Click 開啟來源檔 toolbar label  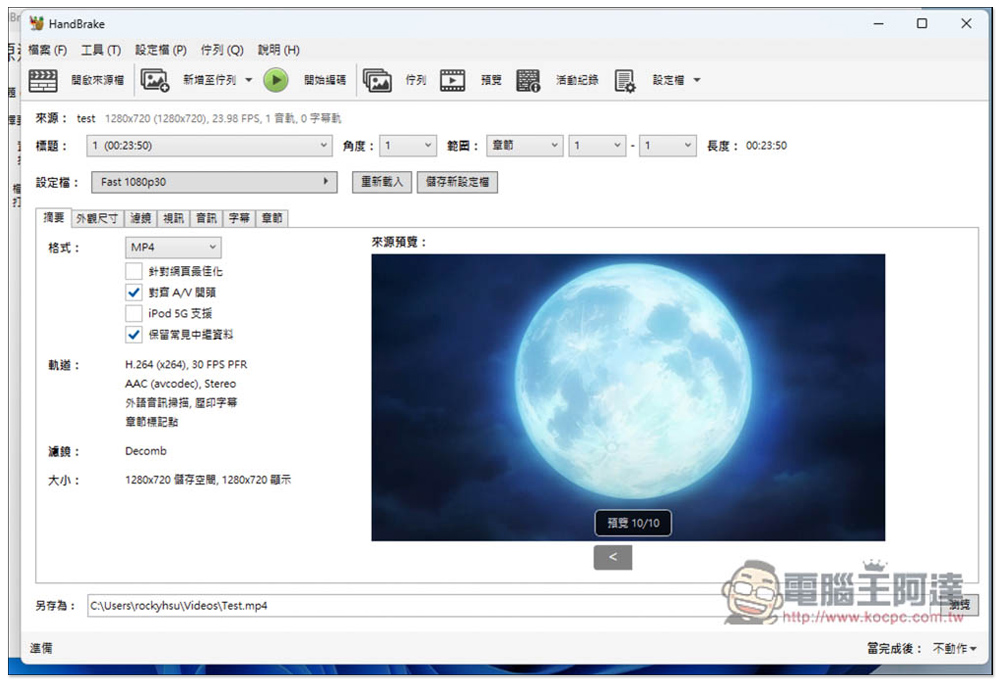pos(98,80)
